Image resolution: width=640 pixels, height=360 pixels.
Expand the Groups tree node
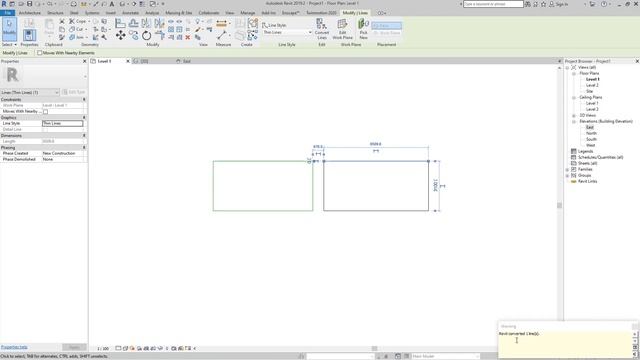(567, 176)
